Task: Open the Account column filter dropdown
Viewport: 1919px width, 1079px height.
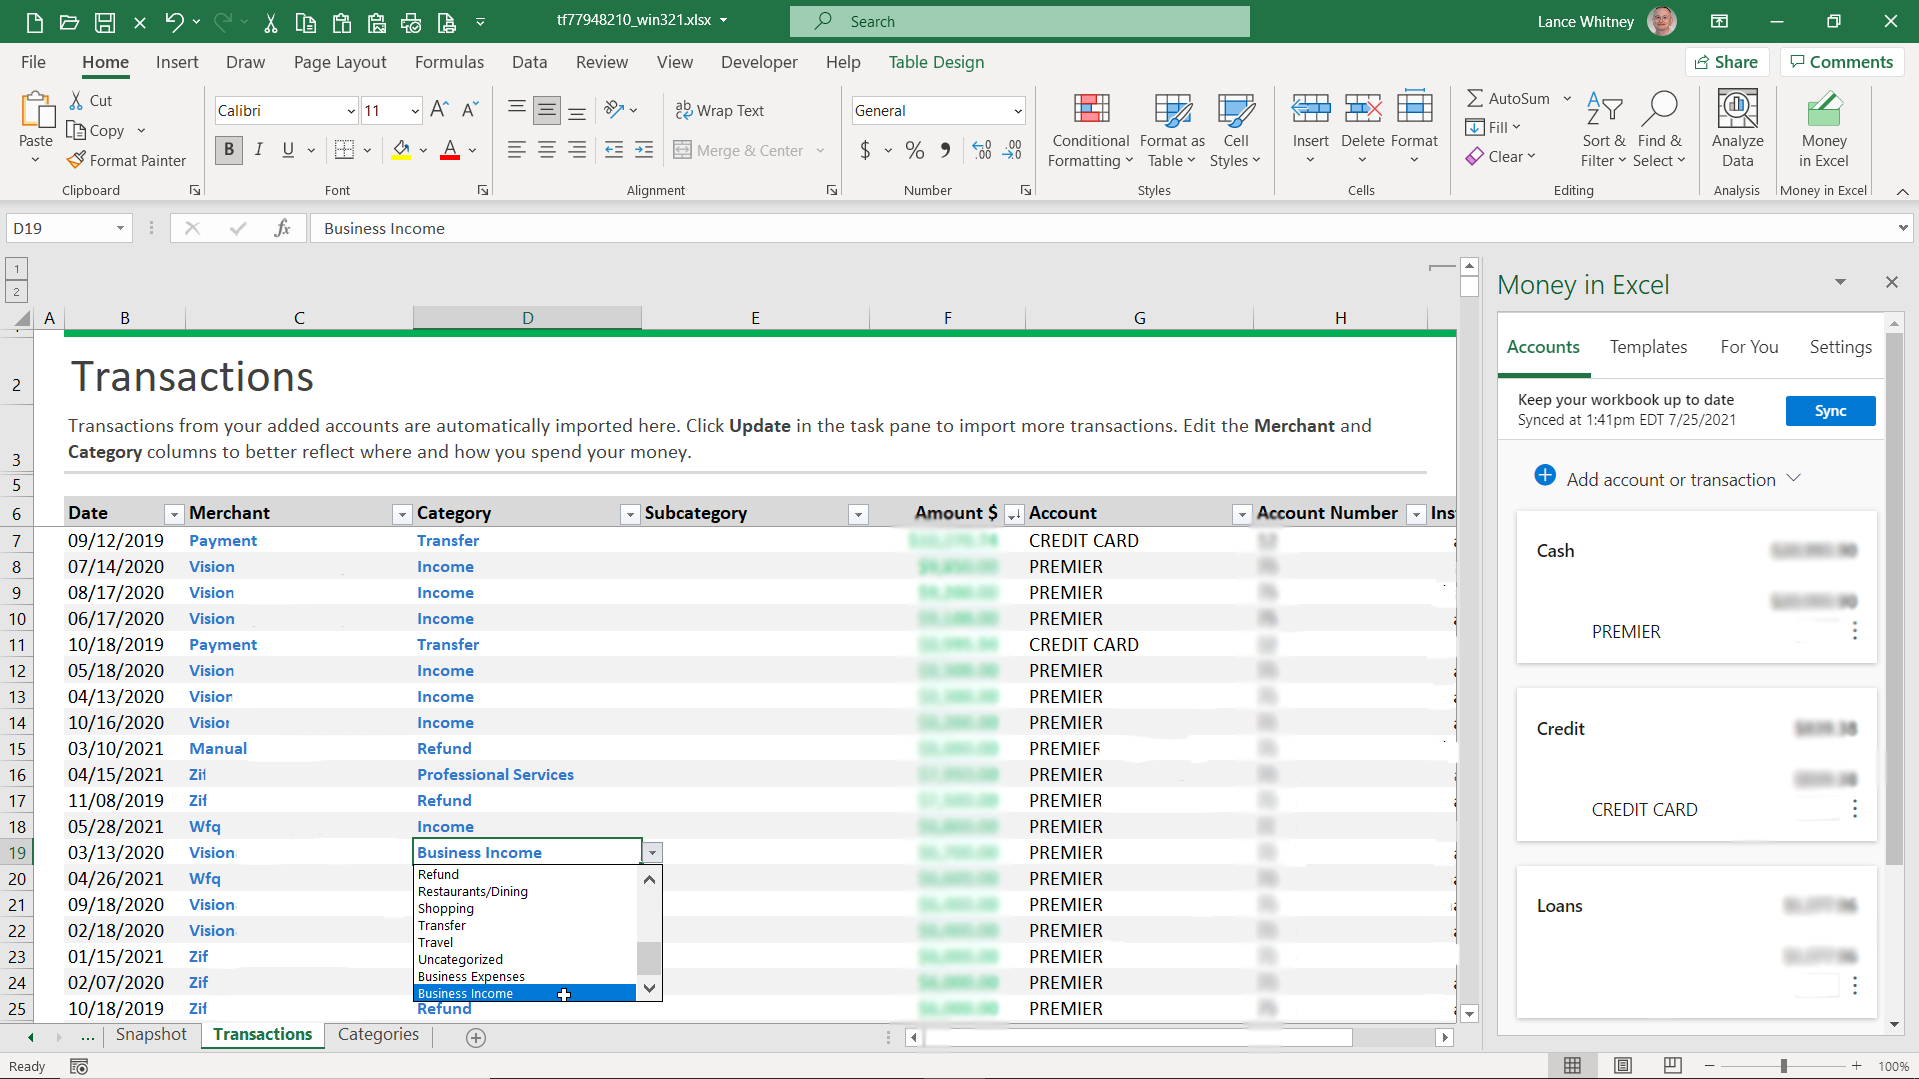Action: tap(1242, 514)
